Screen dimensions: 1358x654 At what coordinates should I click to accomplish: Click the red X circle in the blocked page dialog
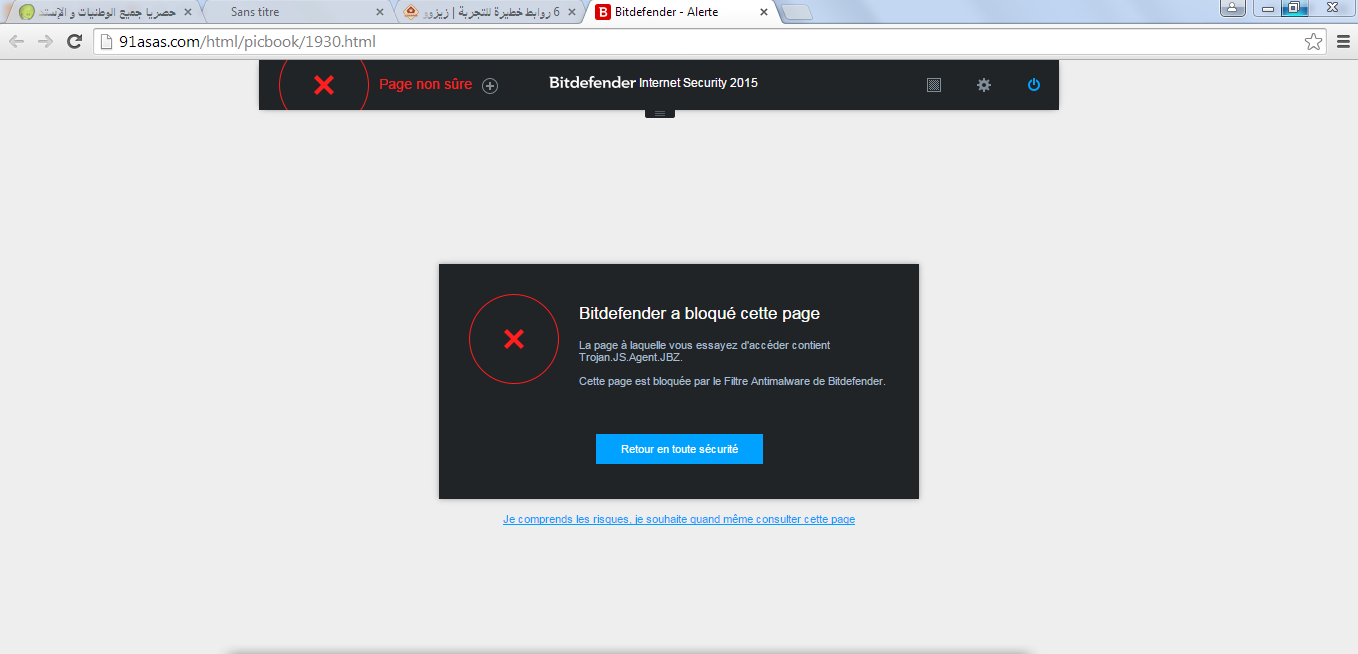coord(514,339)
